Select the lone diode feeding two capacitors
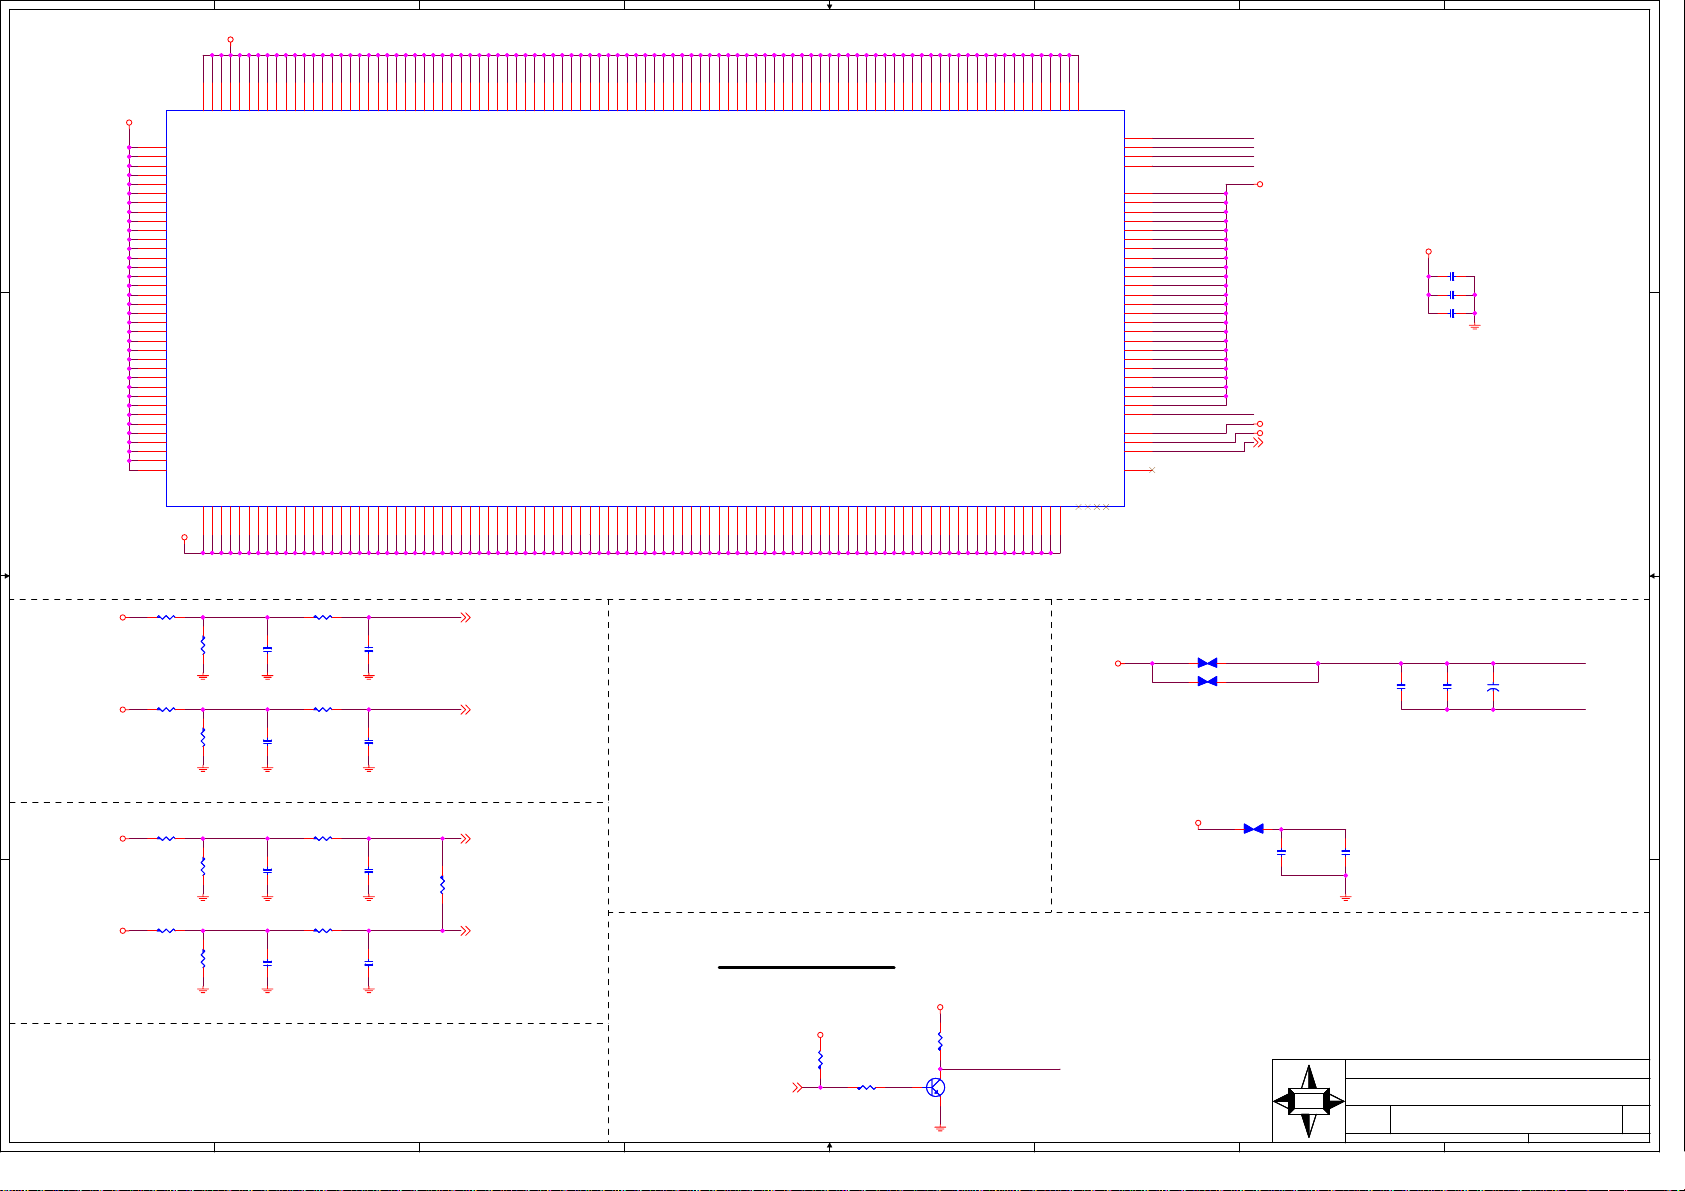Viewport: 1685px width, 1191px height. pyautogui.click(x=1253, y=829)
